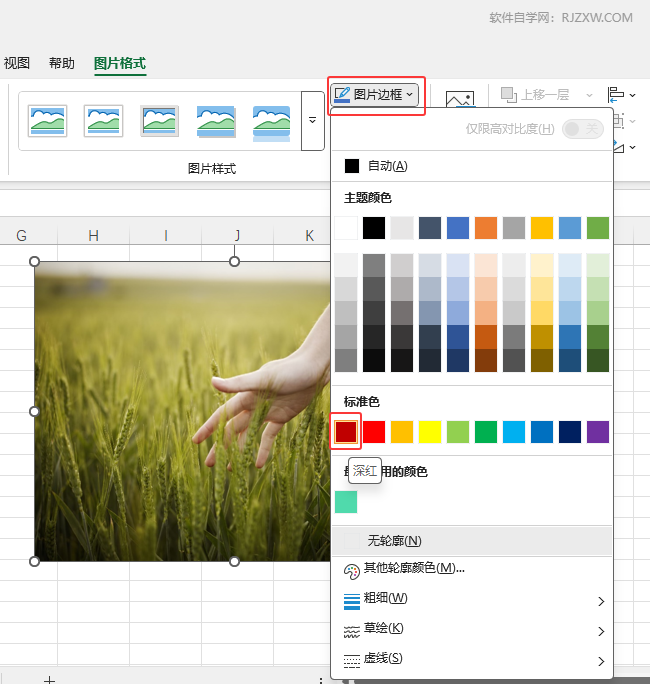
Task: Click the wavy sketch icon beside 草绘
Action: [x=352, y=632]
